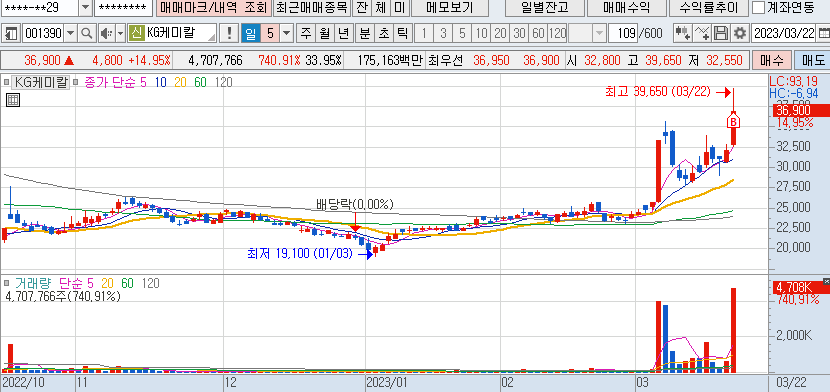Image resolution: width=830 pixels, height=392 pixels.
Task: Open the empty combo box after 120
Action: (x=588, y=33)
